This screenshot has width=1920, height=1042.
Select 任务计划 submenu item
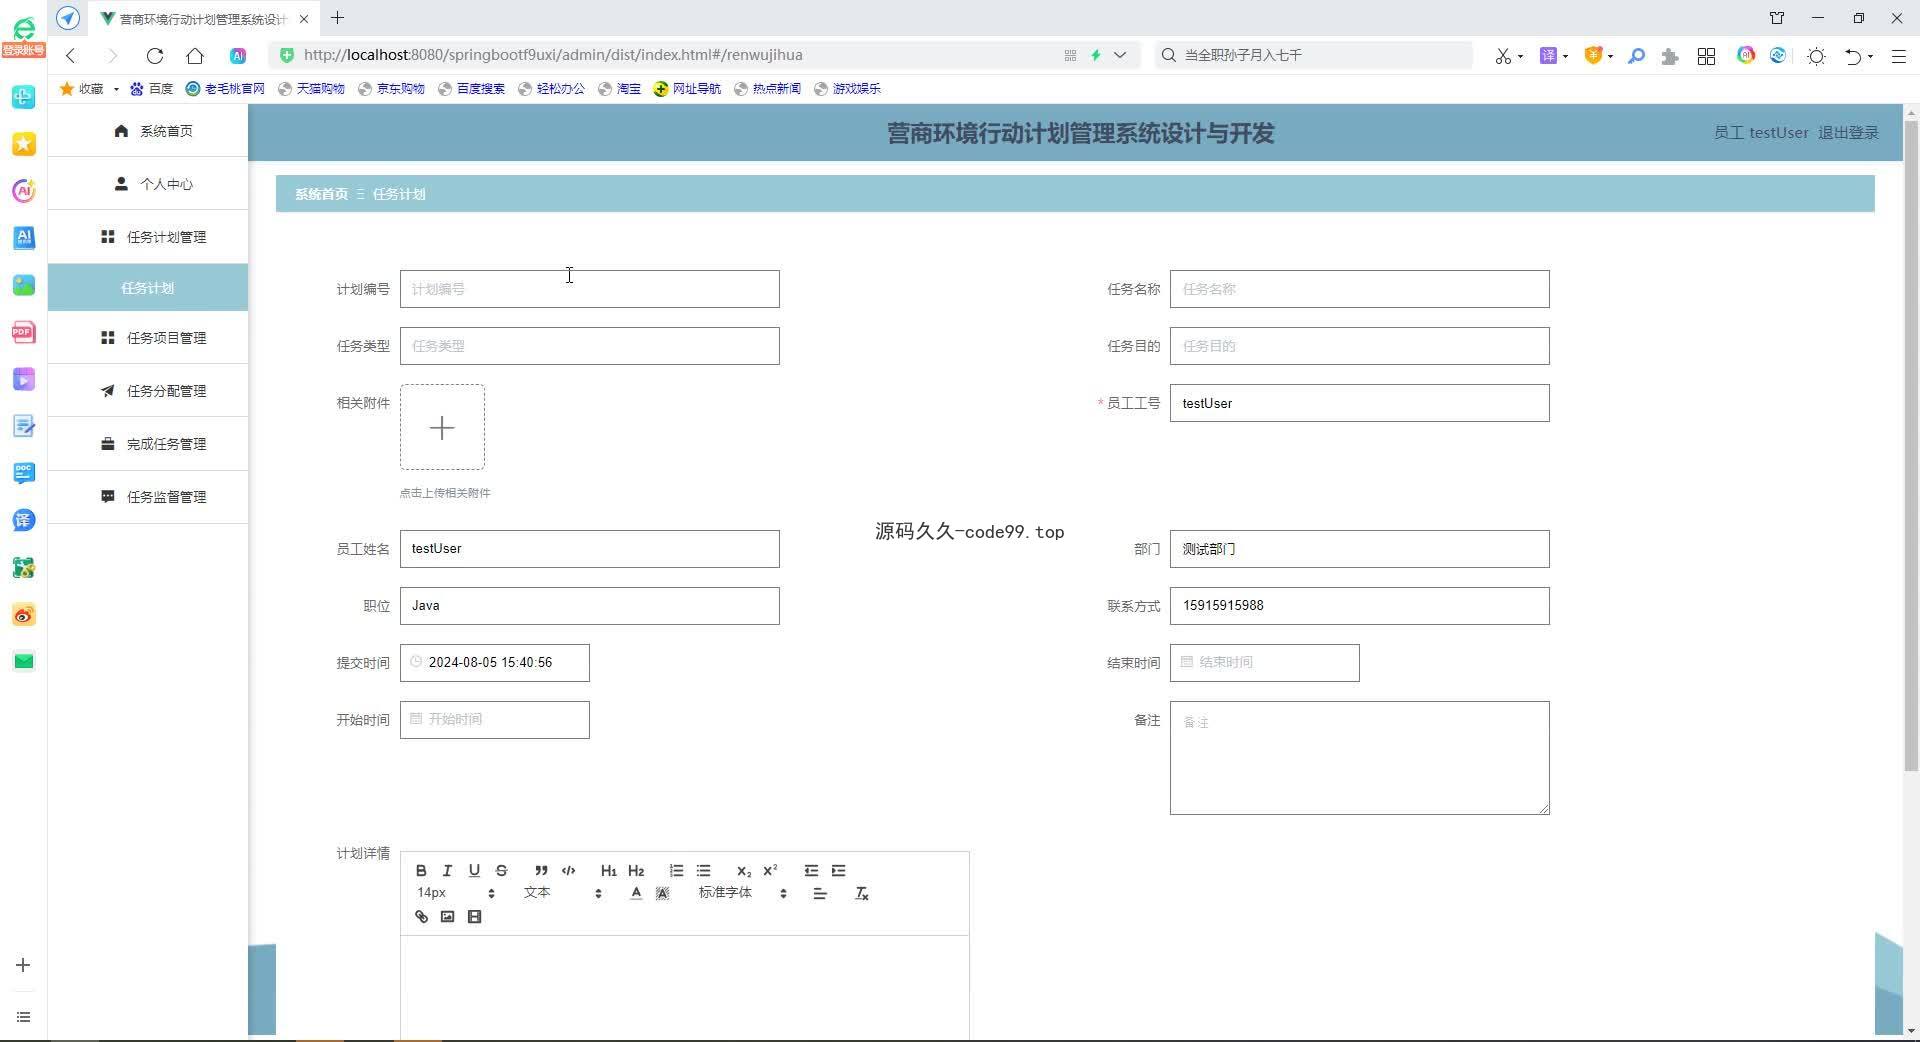[x=148, y=288]
